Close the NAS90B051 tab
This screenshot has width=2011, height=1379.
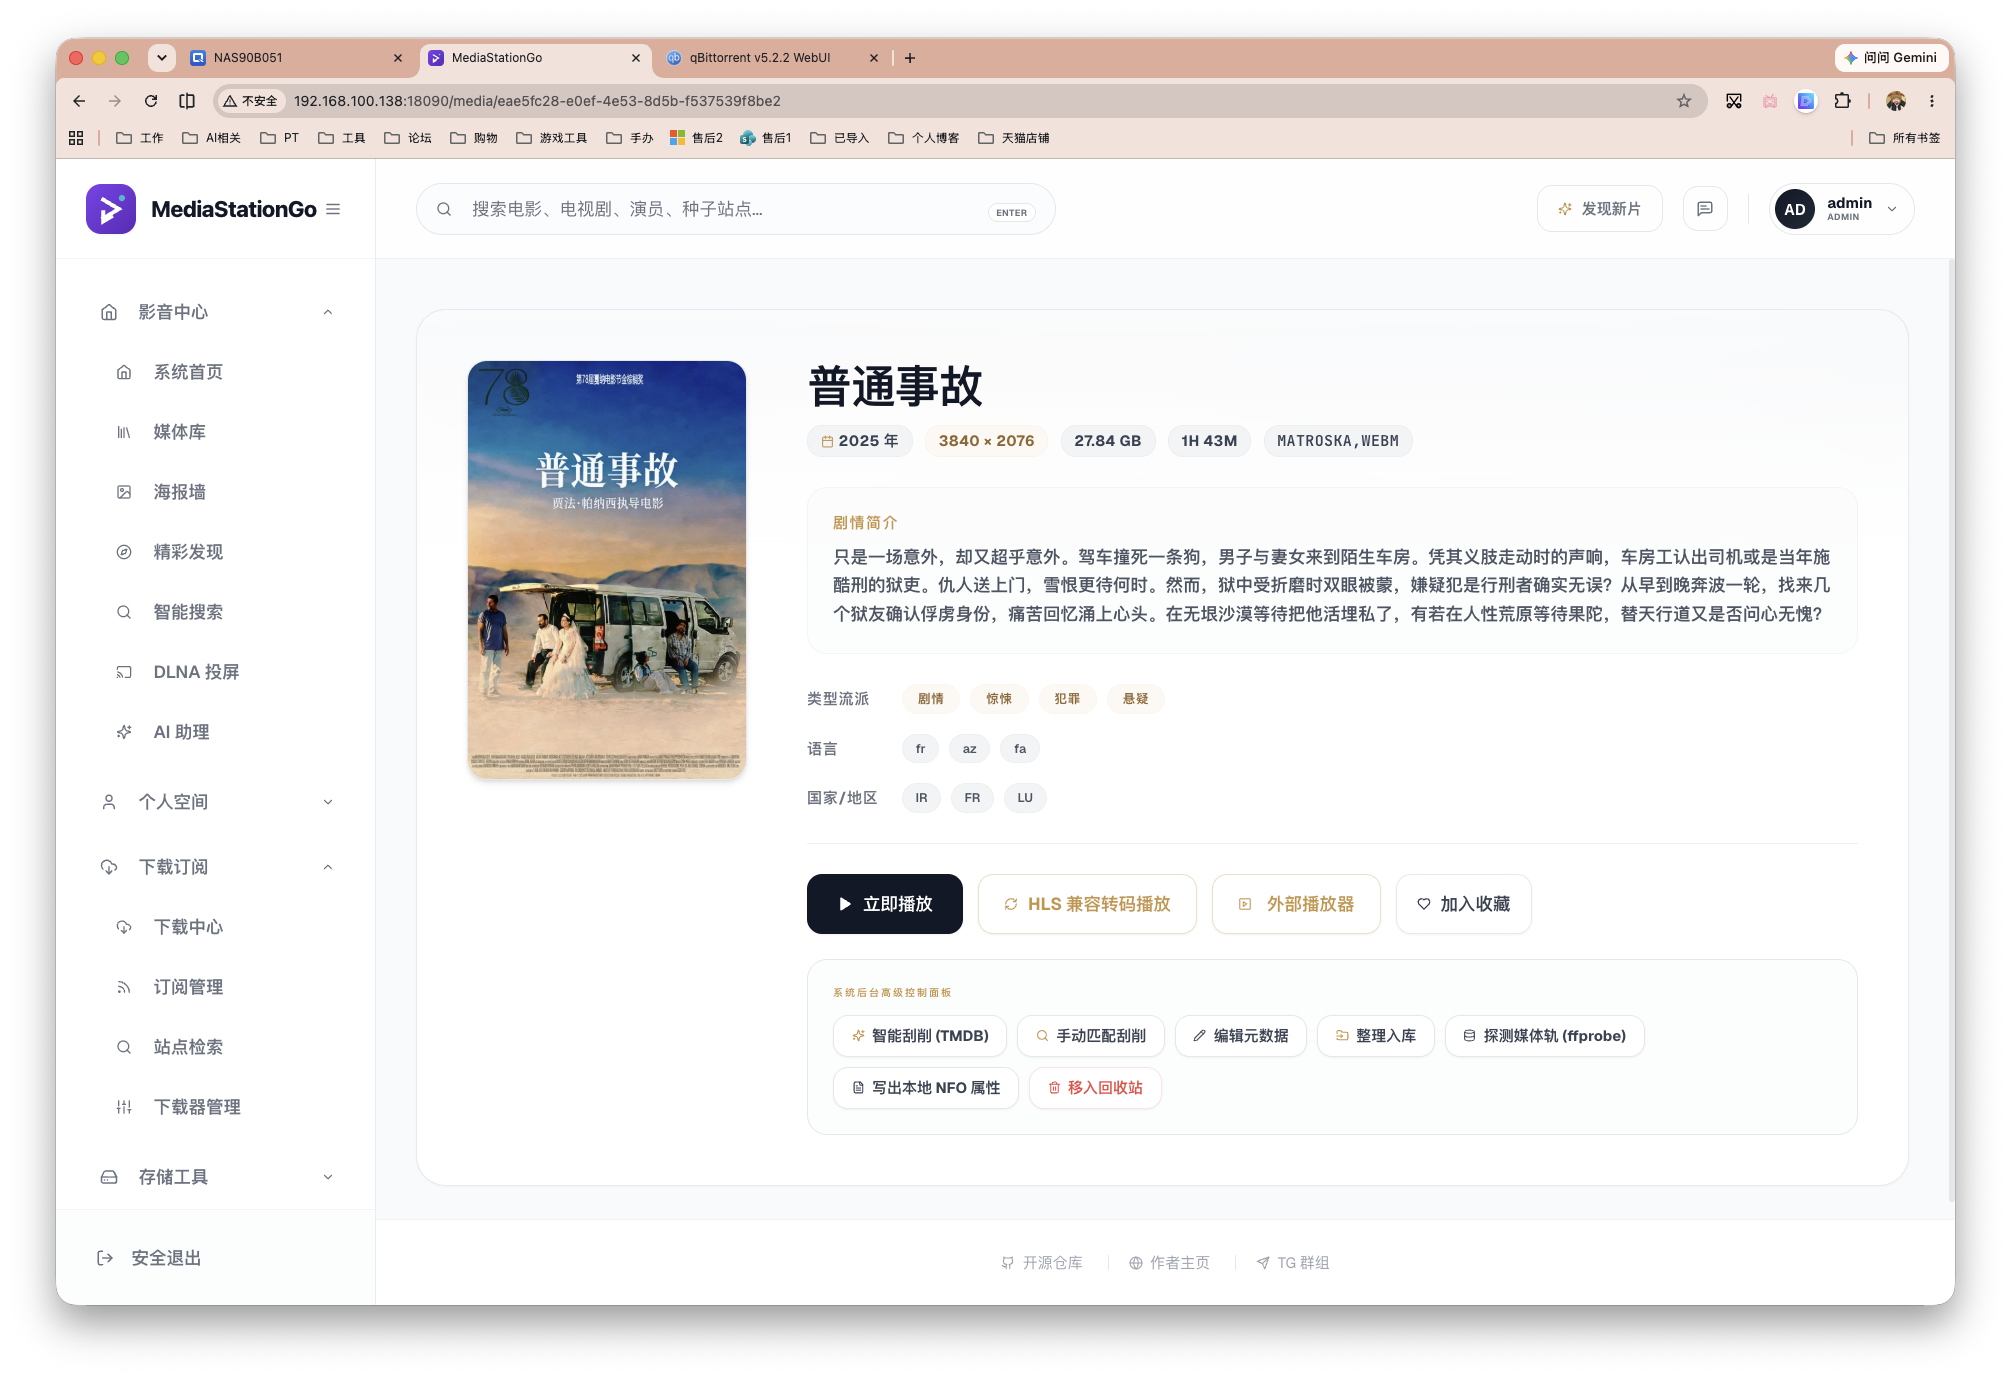pos(398,58)
